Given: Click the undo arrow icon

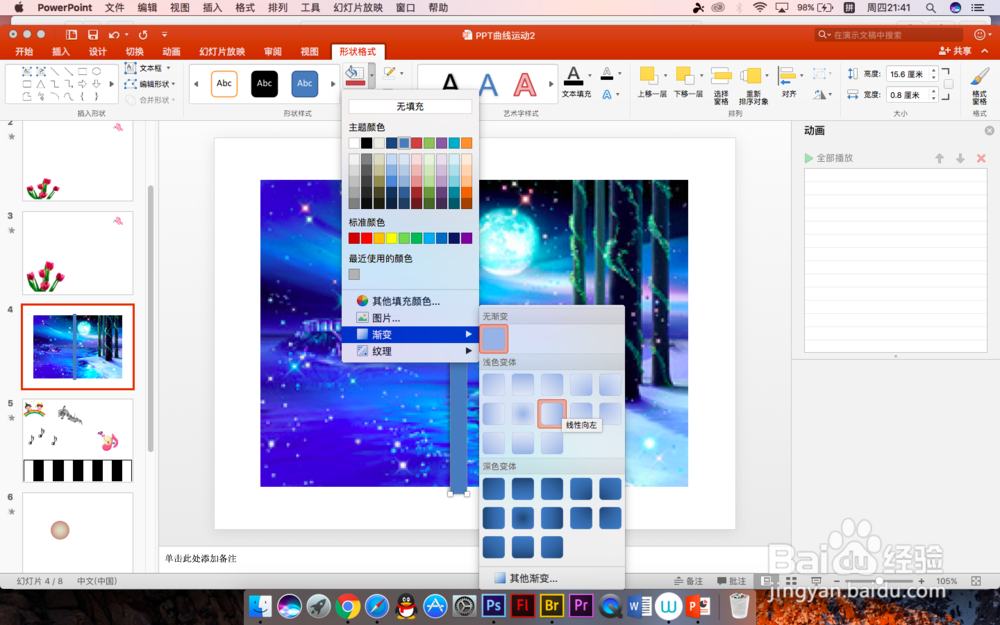Looking at the screenshot, I should point(114,34).
